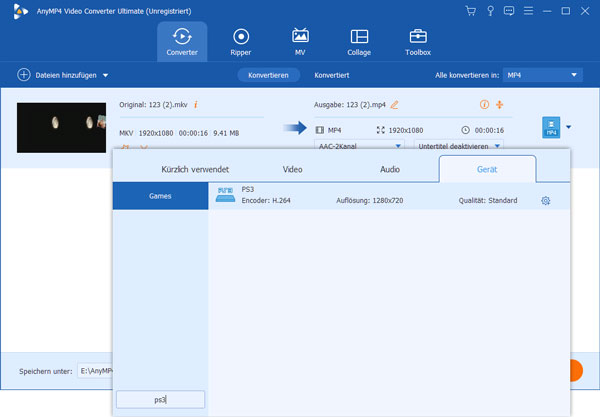
Task: Maximize the AnyMP4 window
Action: [x=566, y=11]
